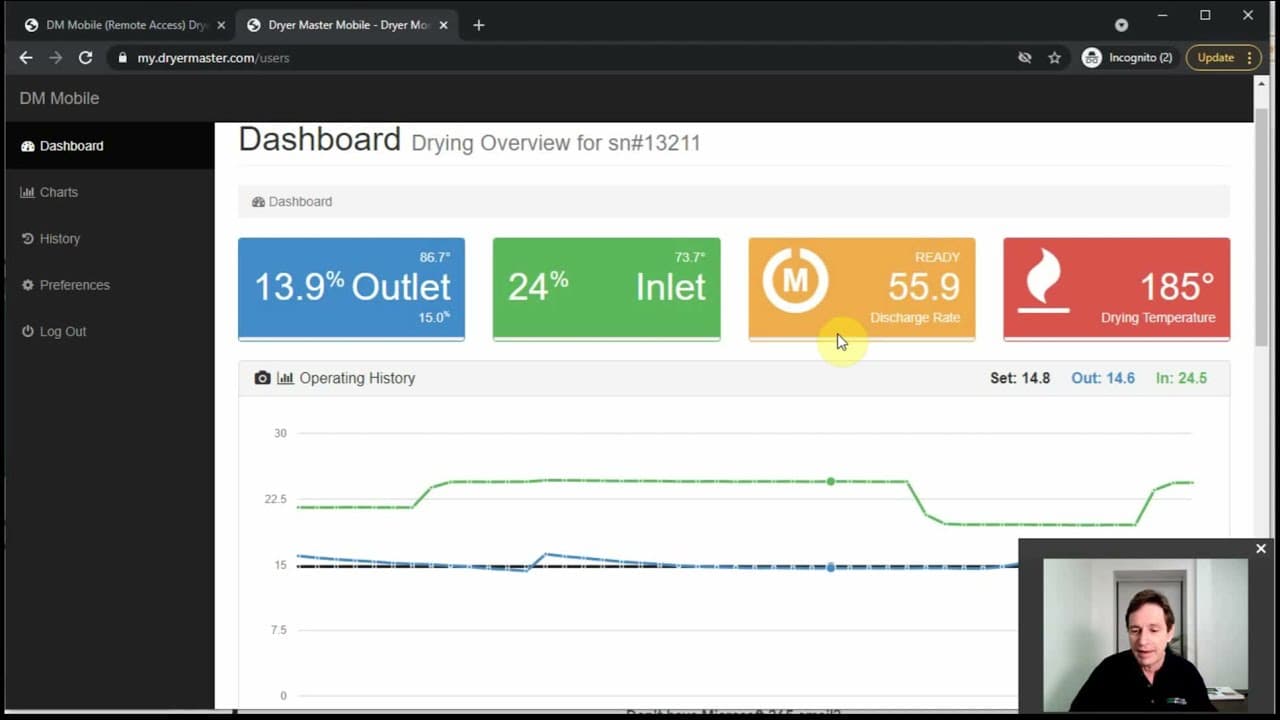Click the circular M mode icon on Discharge Rate tile
This screenshot has height=720, width=1280.
[x=795, y=280]
